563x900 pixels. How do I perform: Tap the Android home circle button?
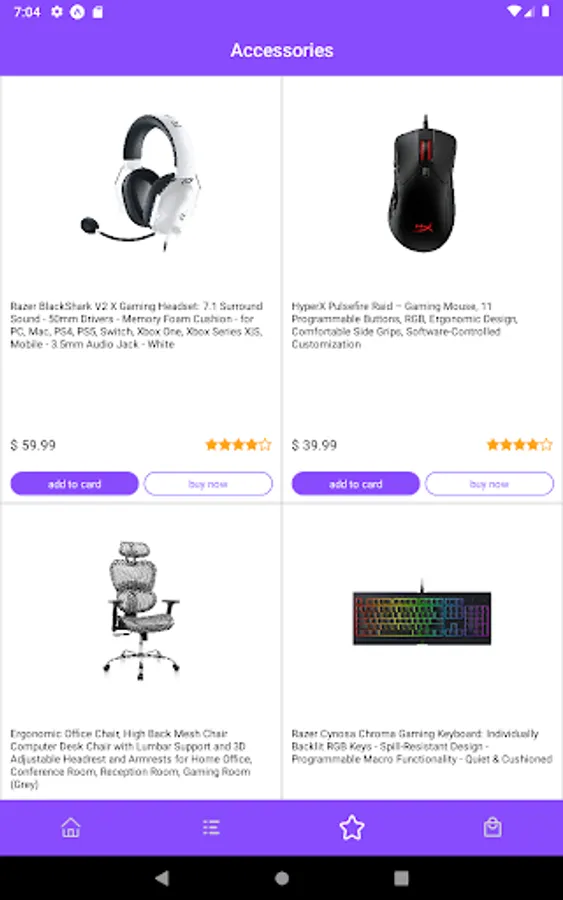click(x=282, y=878)
